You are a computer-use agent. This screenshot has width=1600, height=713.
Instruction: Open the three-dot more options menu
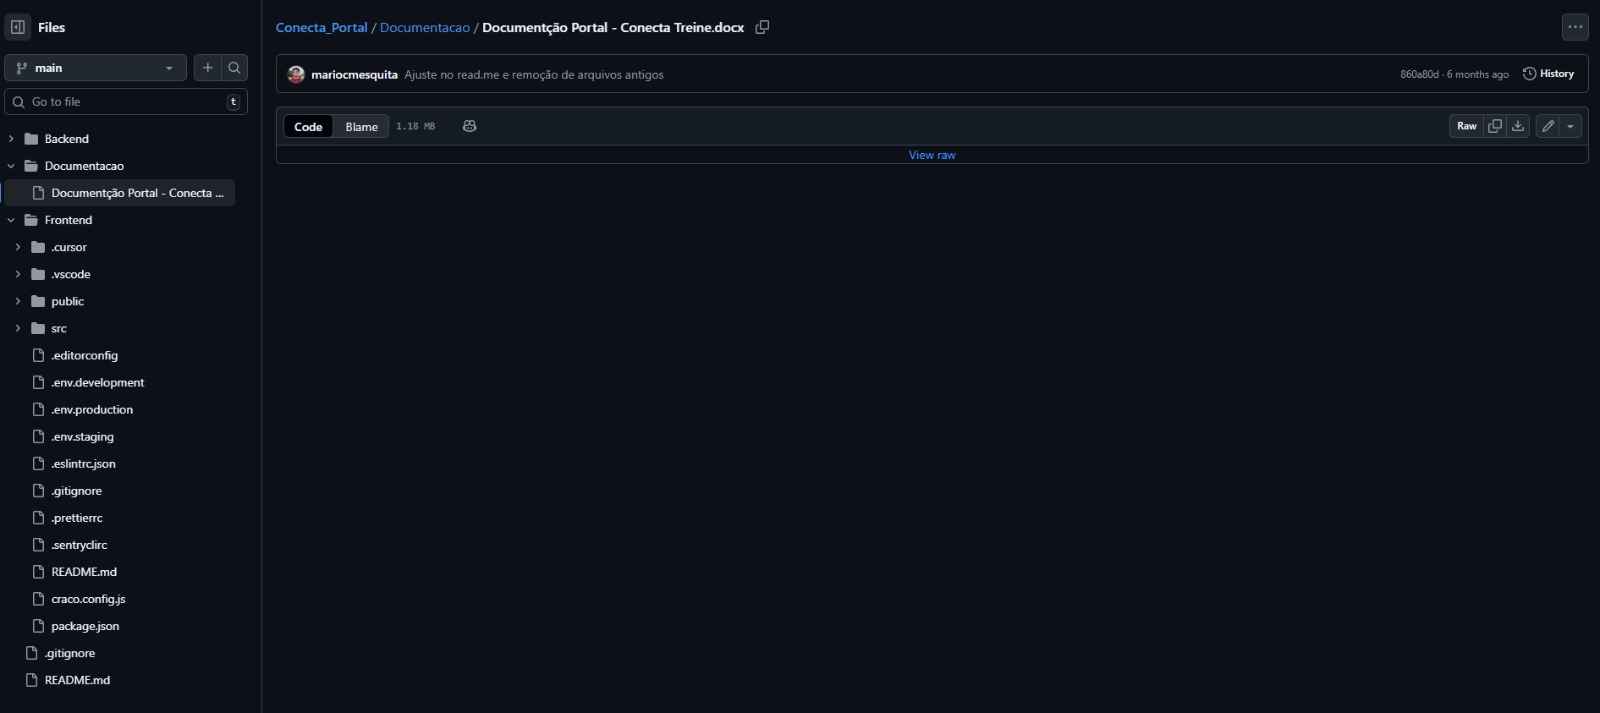coord(1575,27)
